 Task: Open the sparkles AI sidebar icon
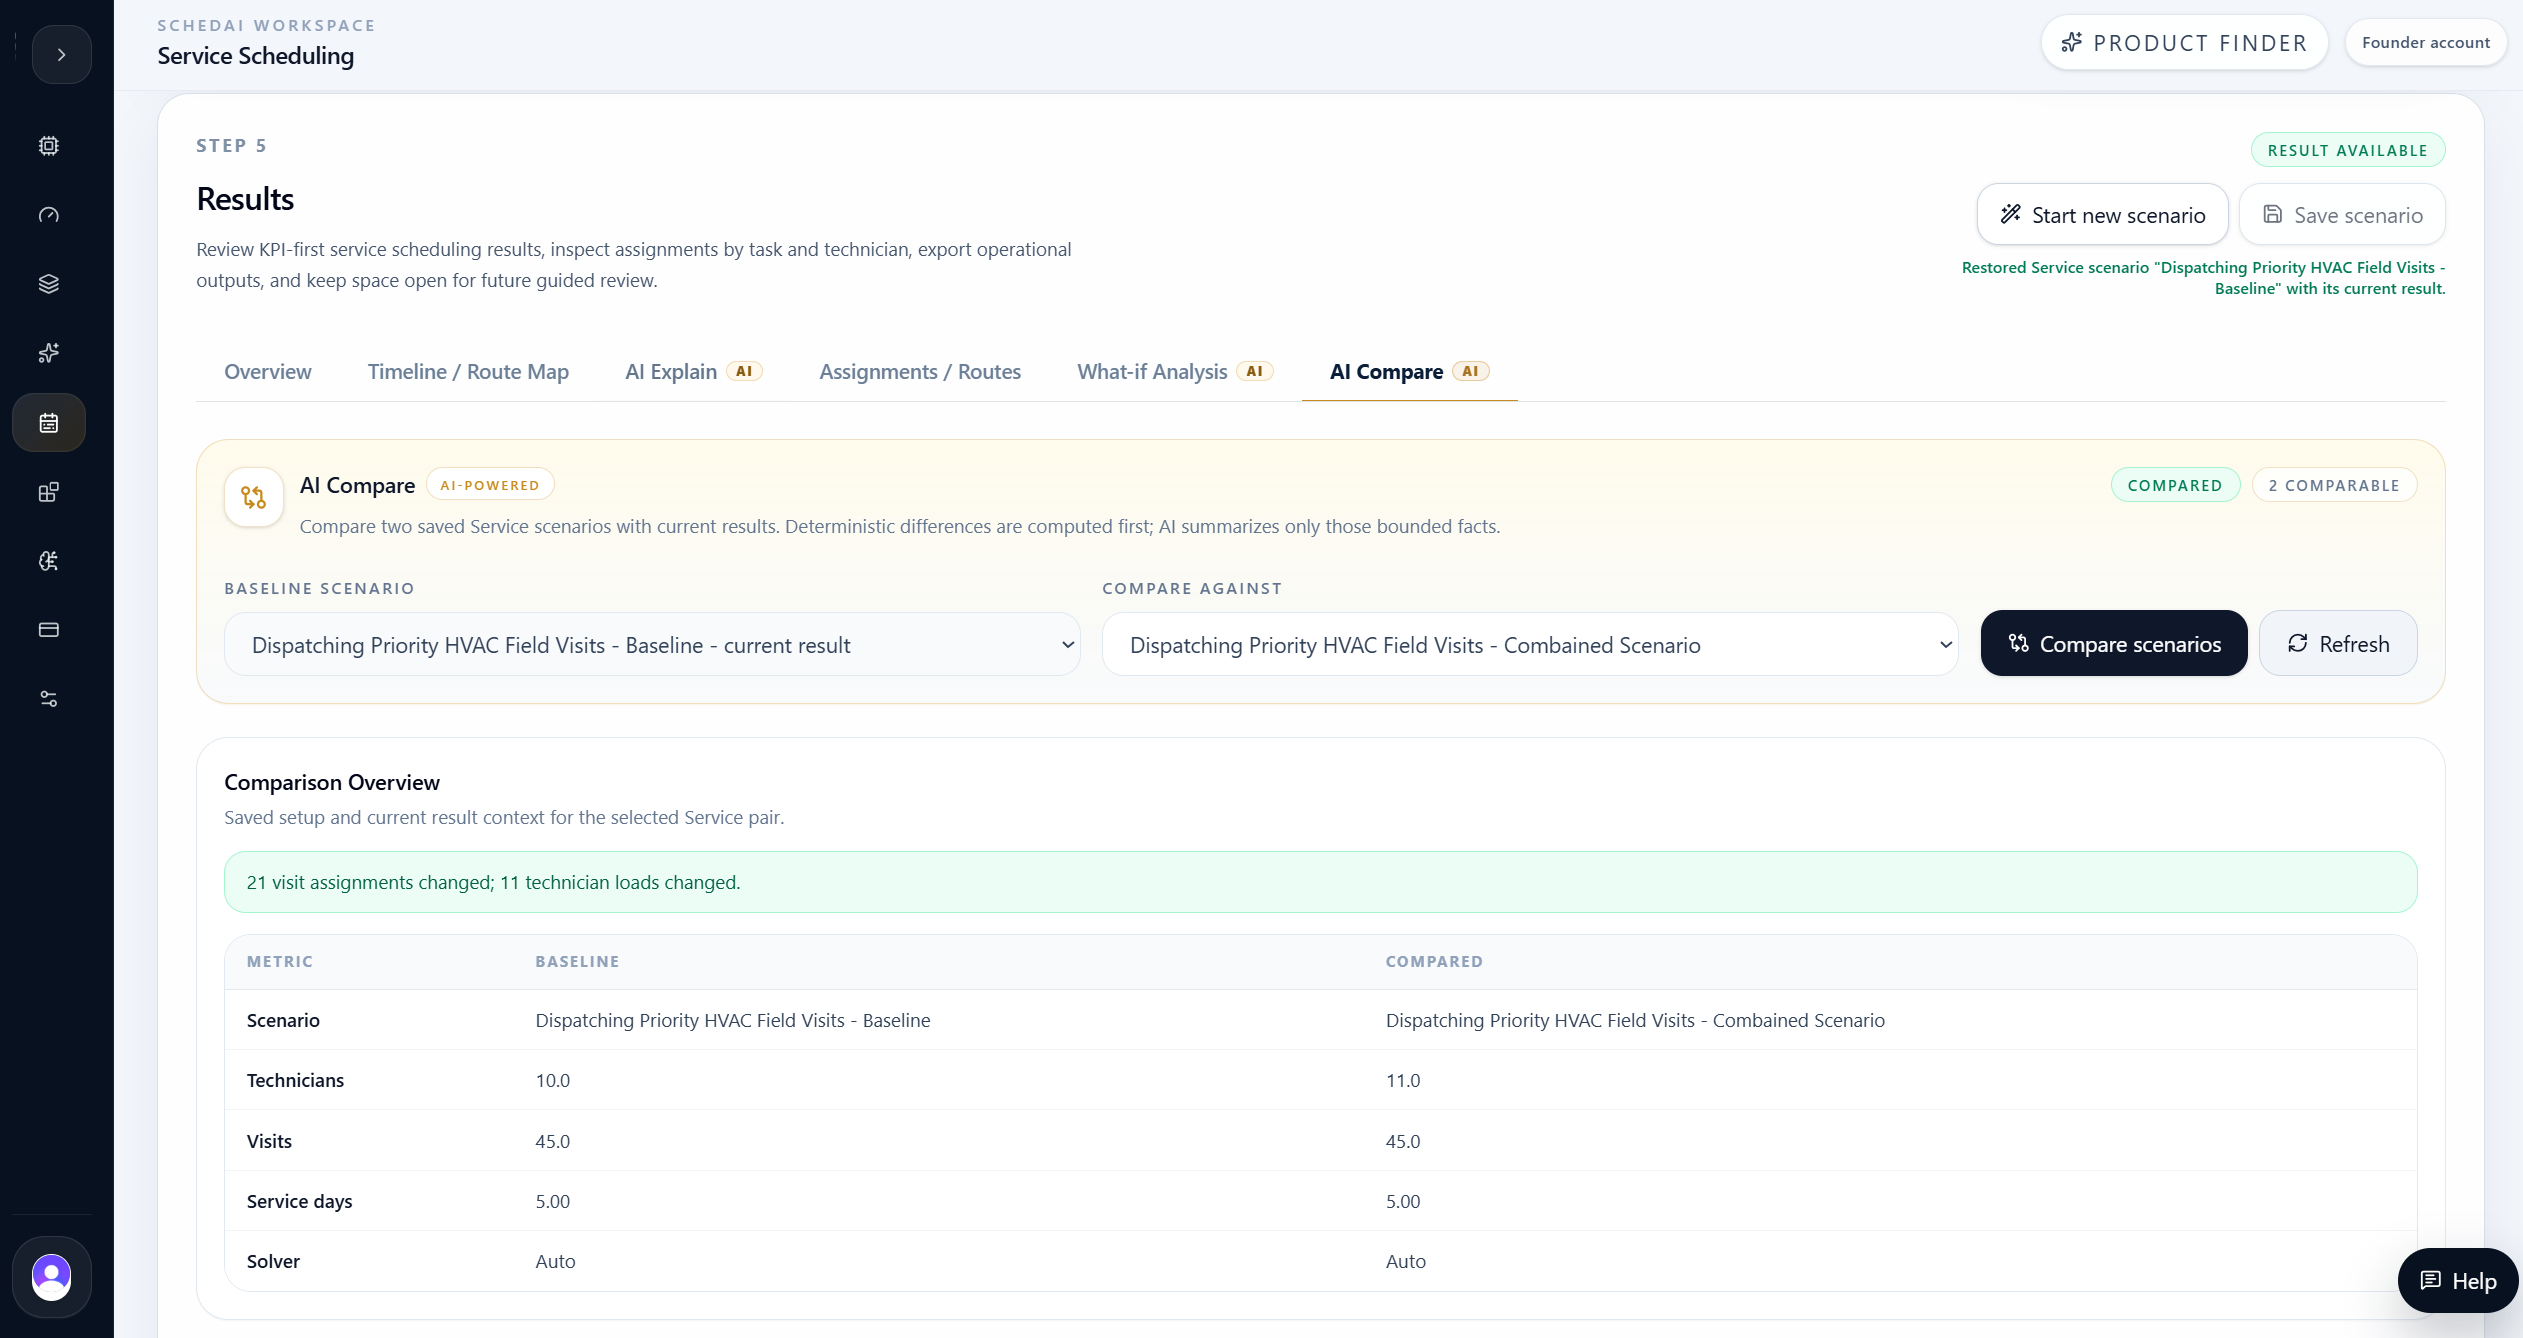point(49,353)
